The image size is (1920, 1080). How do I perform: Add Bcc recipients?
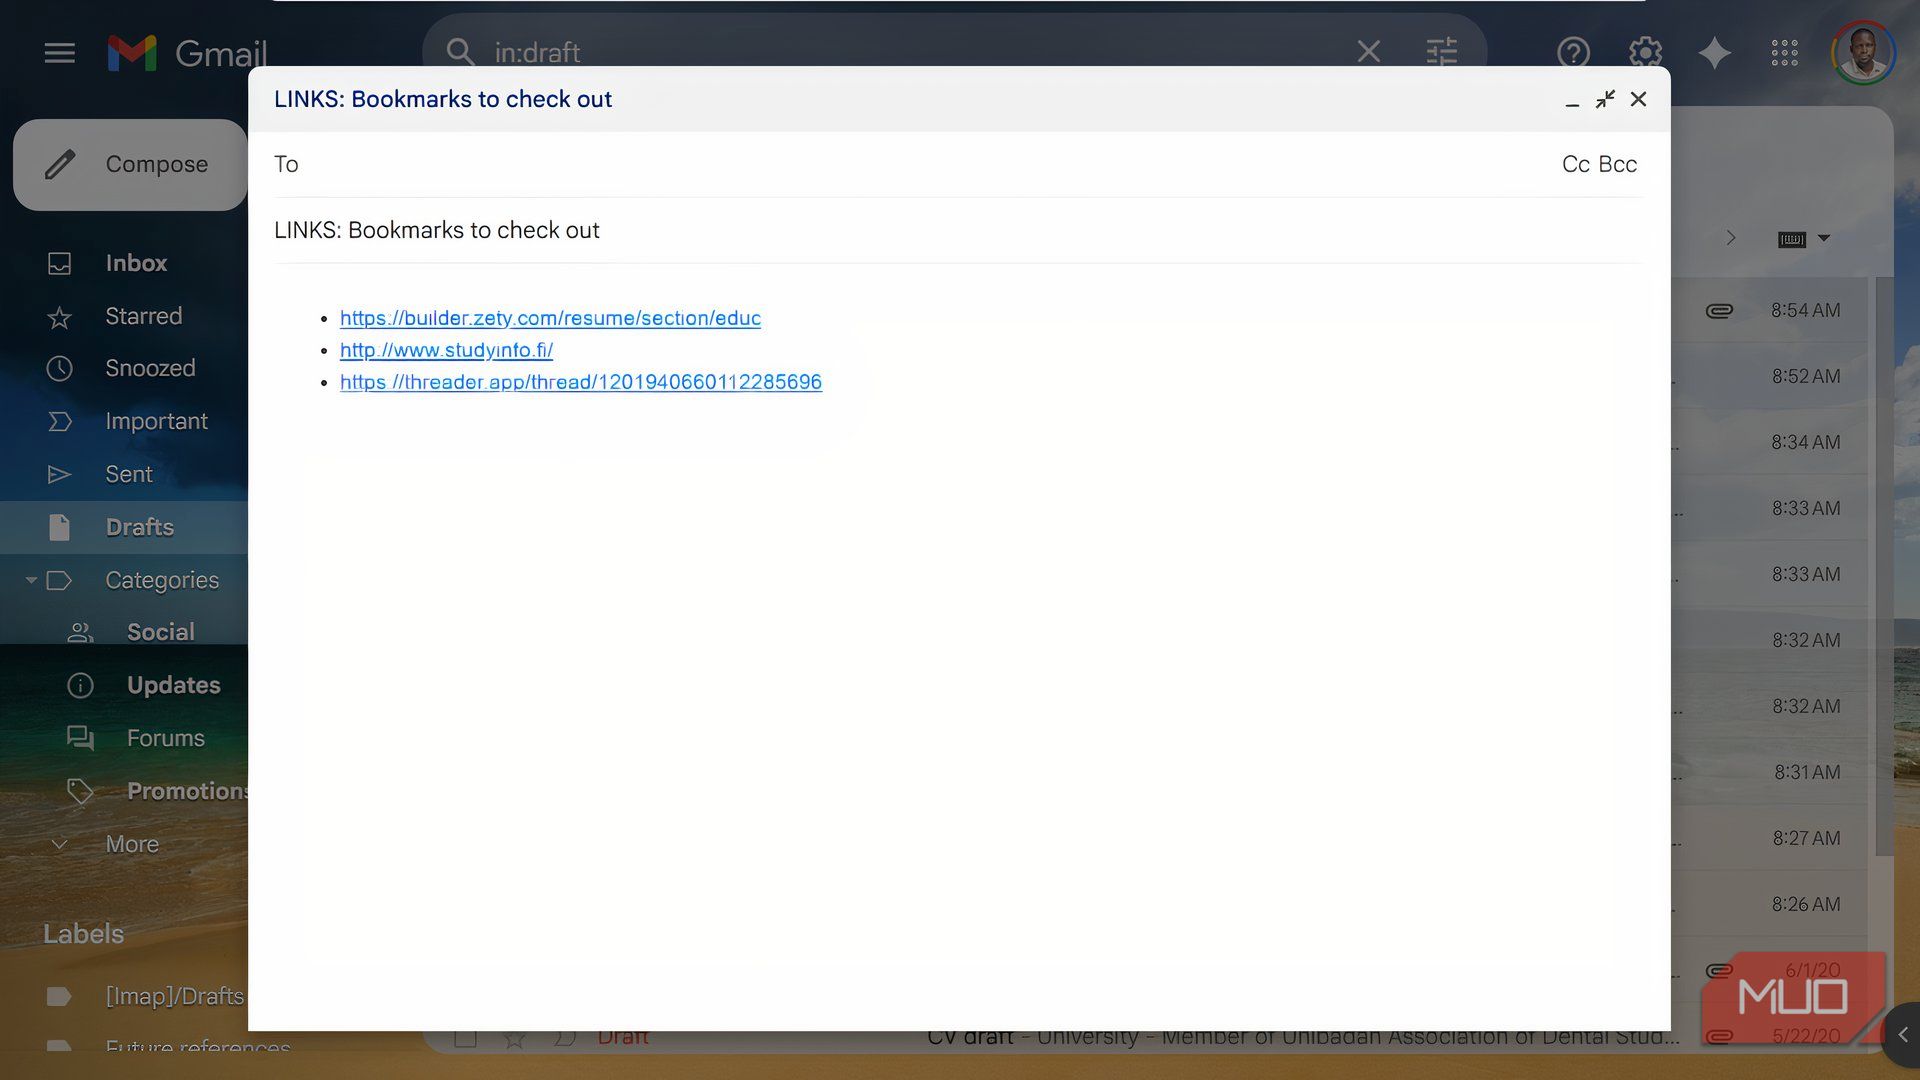click(1618, 164)
